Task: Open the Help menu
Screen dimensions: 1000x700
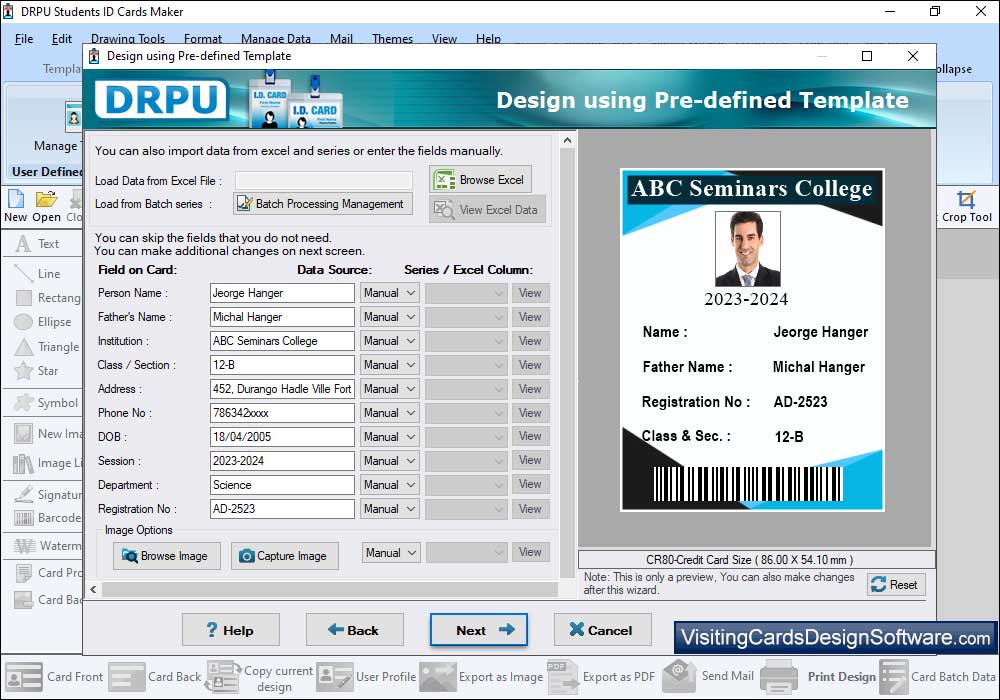Action: point(488,39)
